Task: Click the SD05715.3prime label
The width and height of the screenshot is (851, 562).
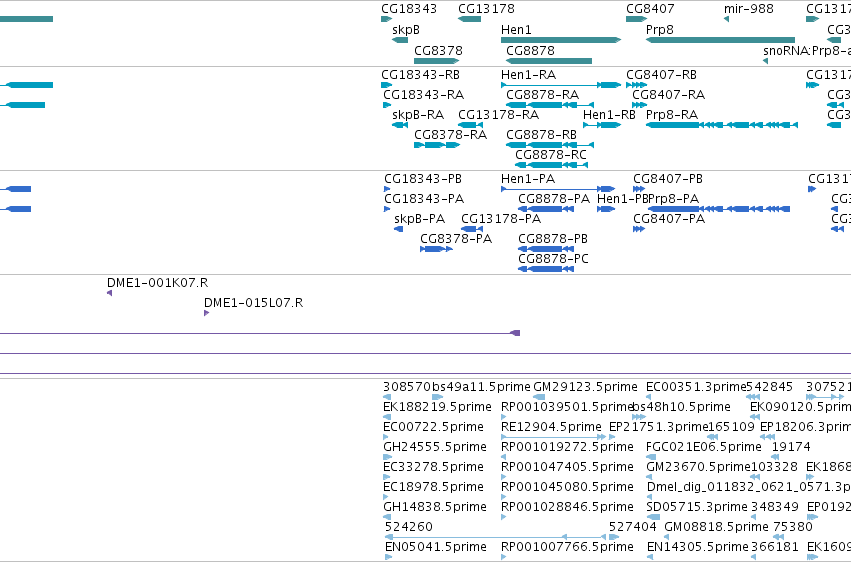Action: 697,507
